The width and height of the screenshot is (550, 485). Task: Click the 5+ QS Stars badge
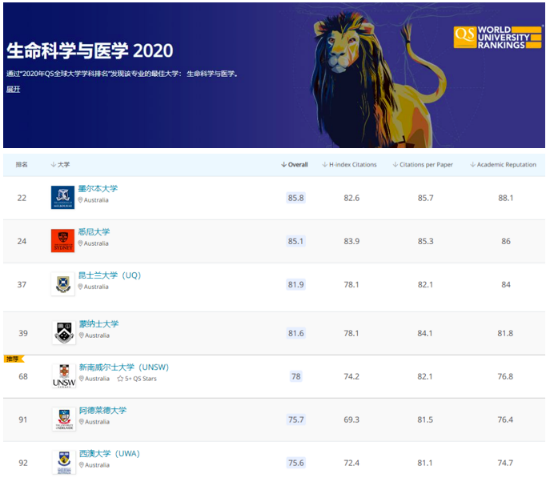coord(137,379)
